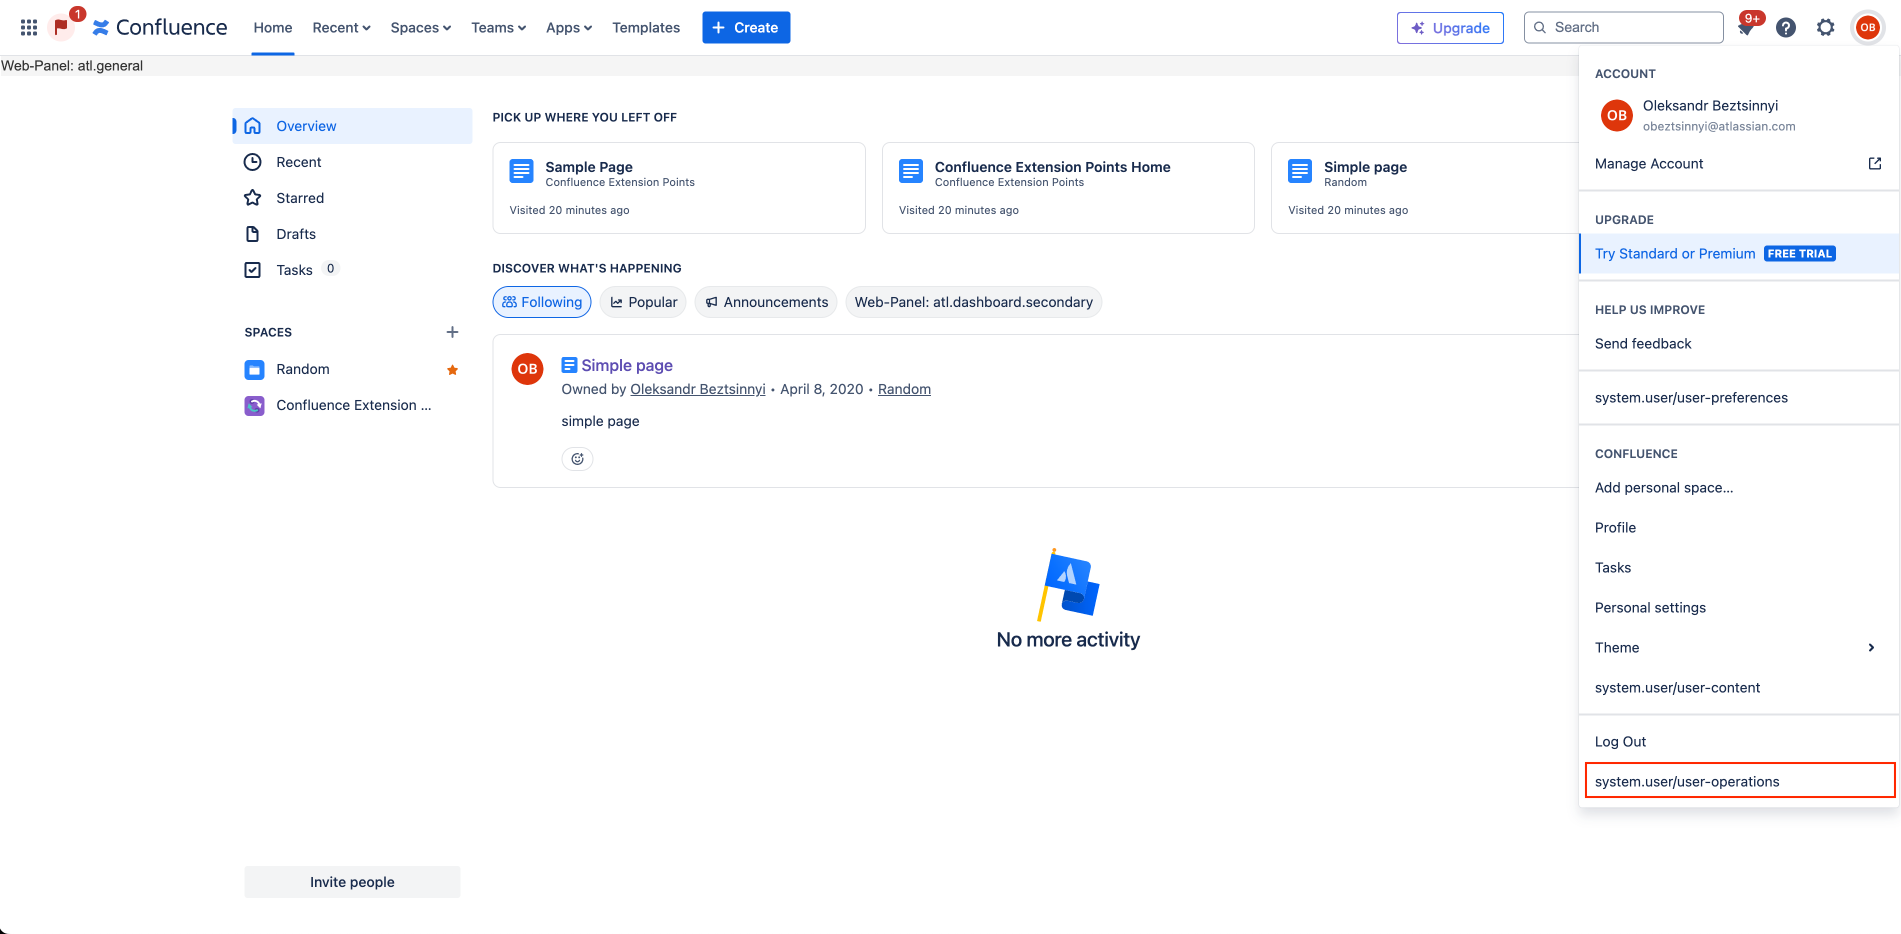Select the Announcements filter tab

pyautogui.click(x=766, y=302)
